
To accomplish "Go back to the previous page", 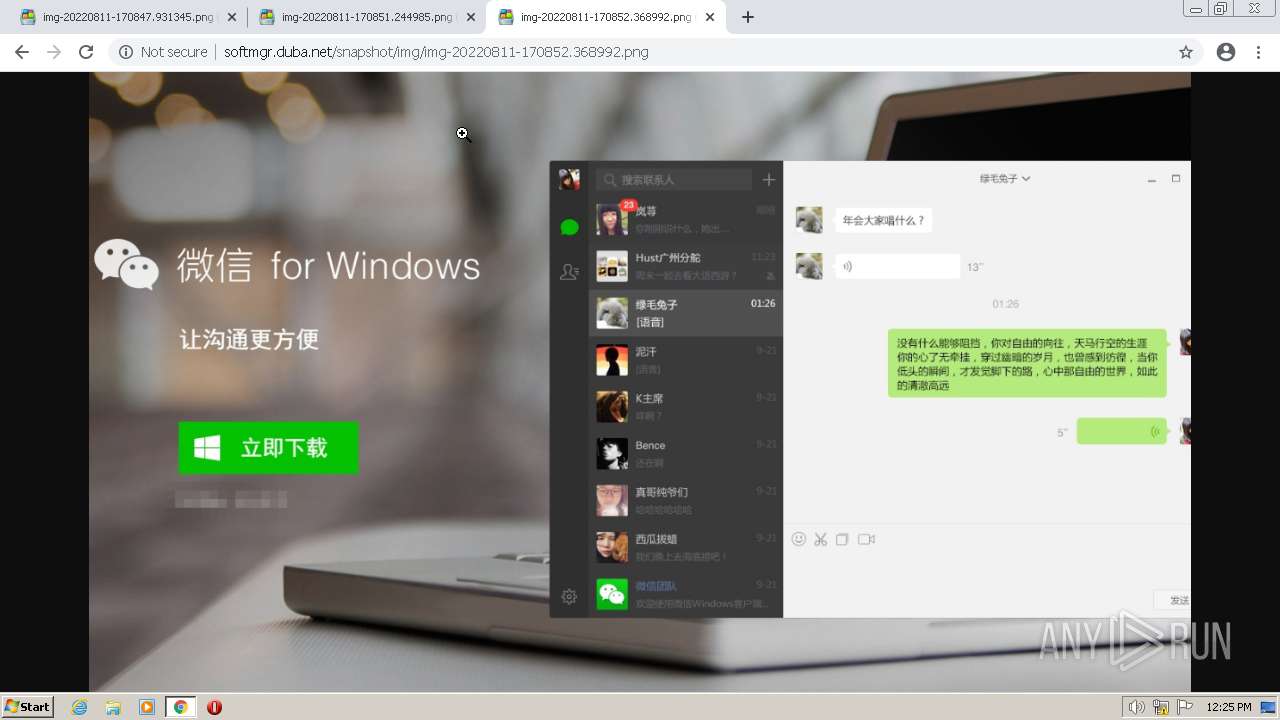I will coord(22,52).
